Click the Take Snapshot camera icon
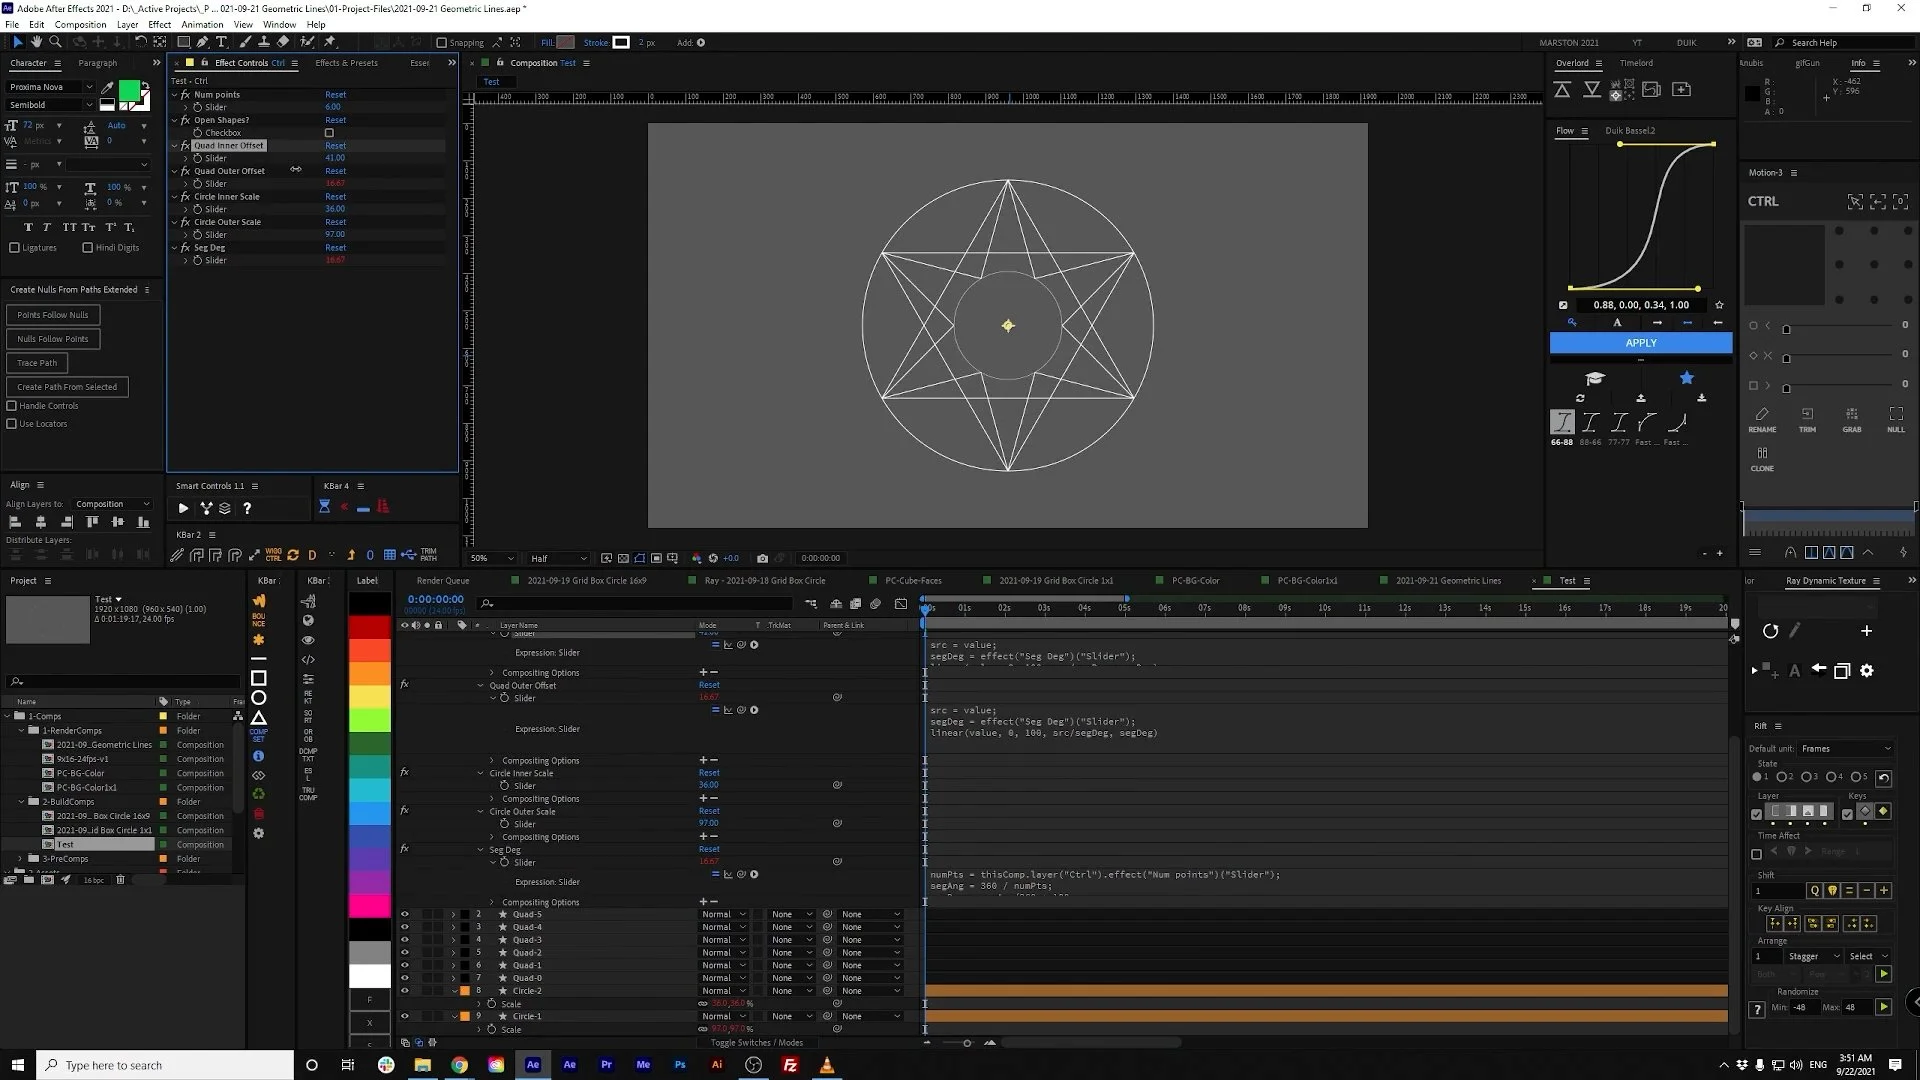 [x=762, y=558]
